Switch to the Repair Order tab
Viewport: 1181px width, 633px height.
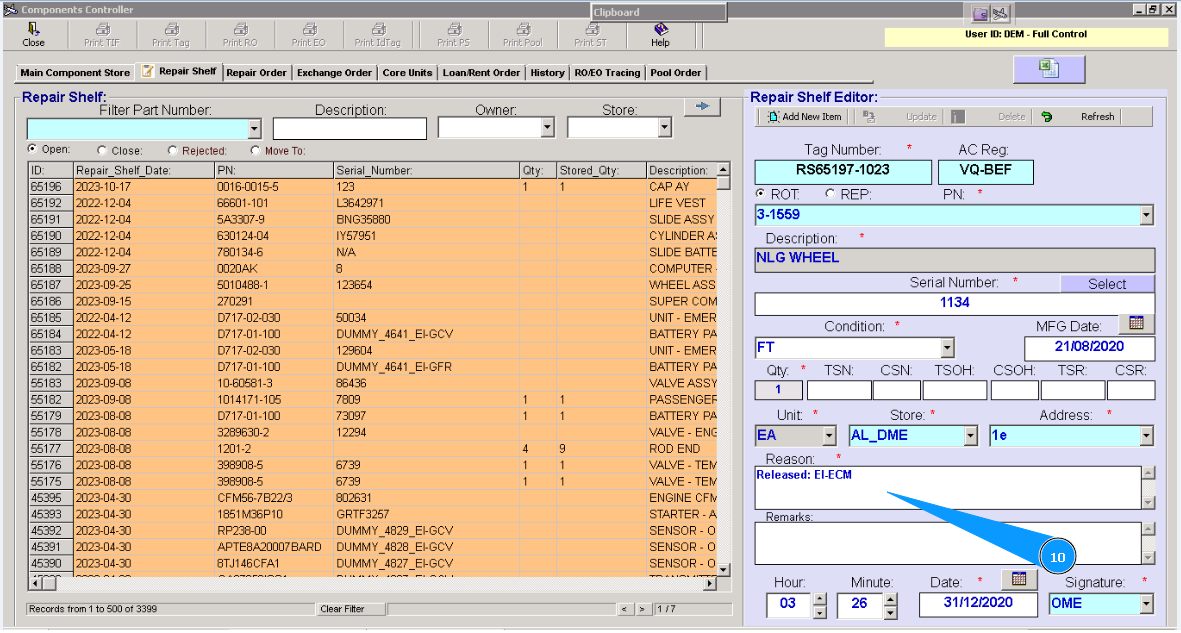[257, 73]
